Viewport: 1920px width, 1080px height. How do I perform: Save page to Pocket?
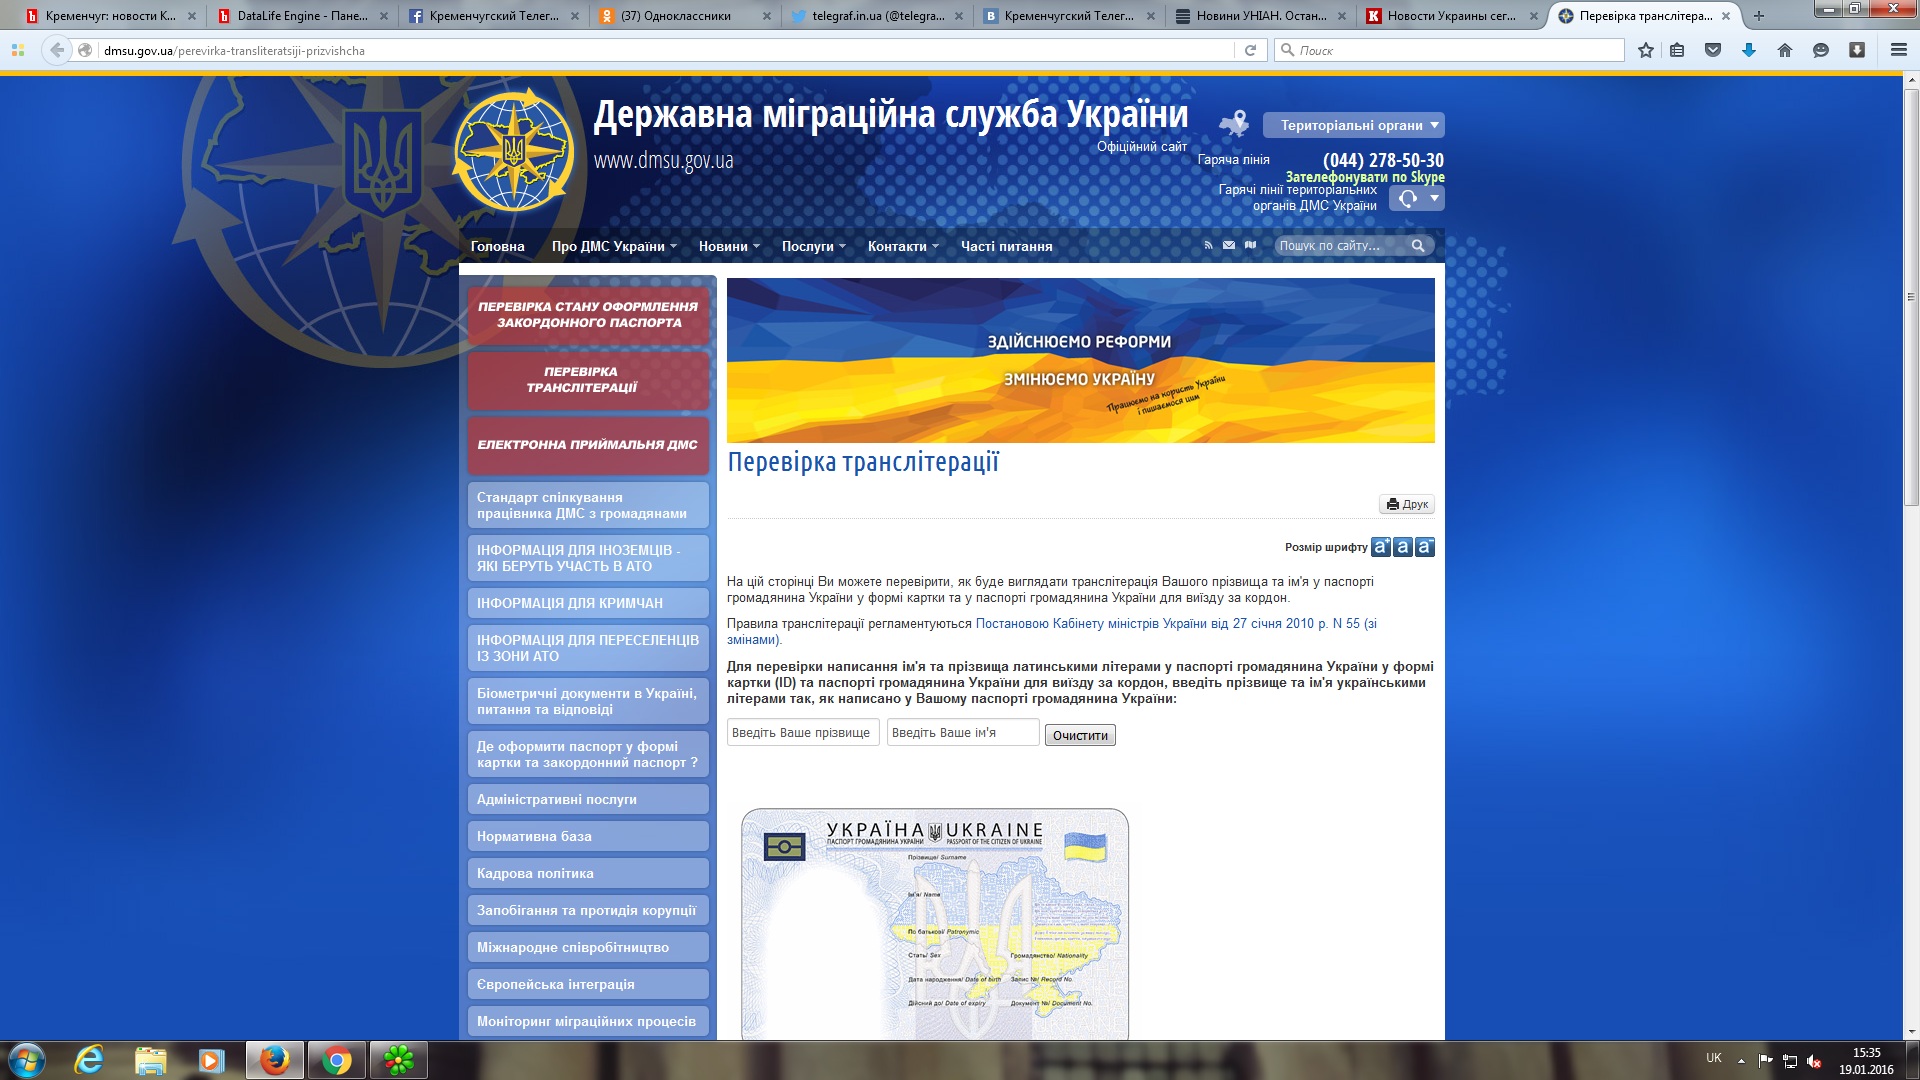pos(1713,50)
